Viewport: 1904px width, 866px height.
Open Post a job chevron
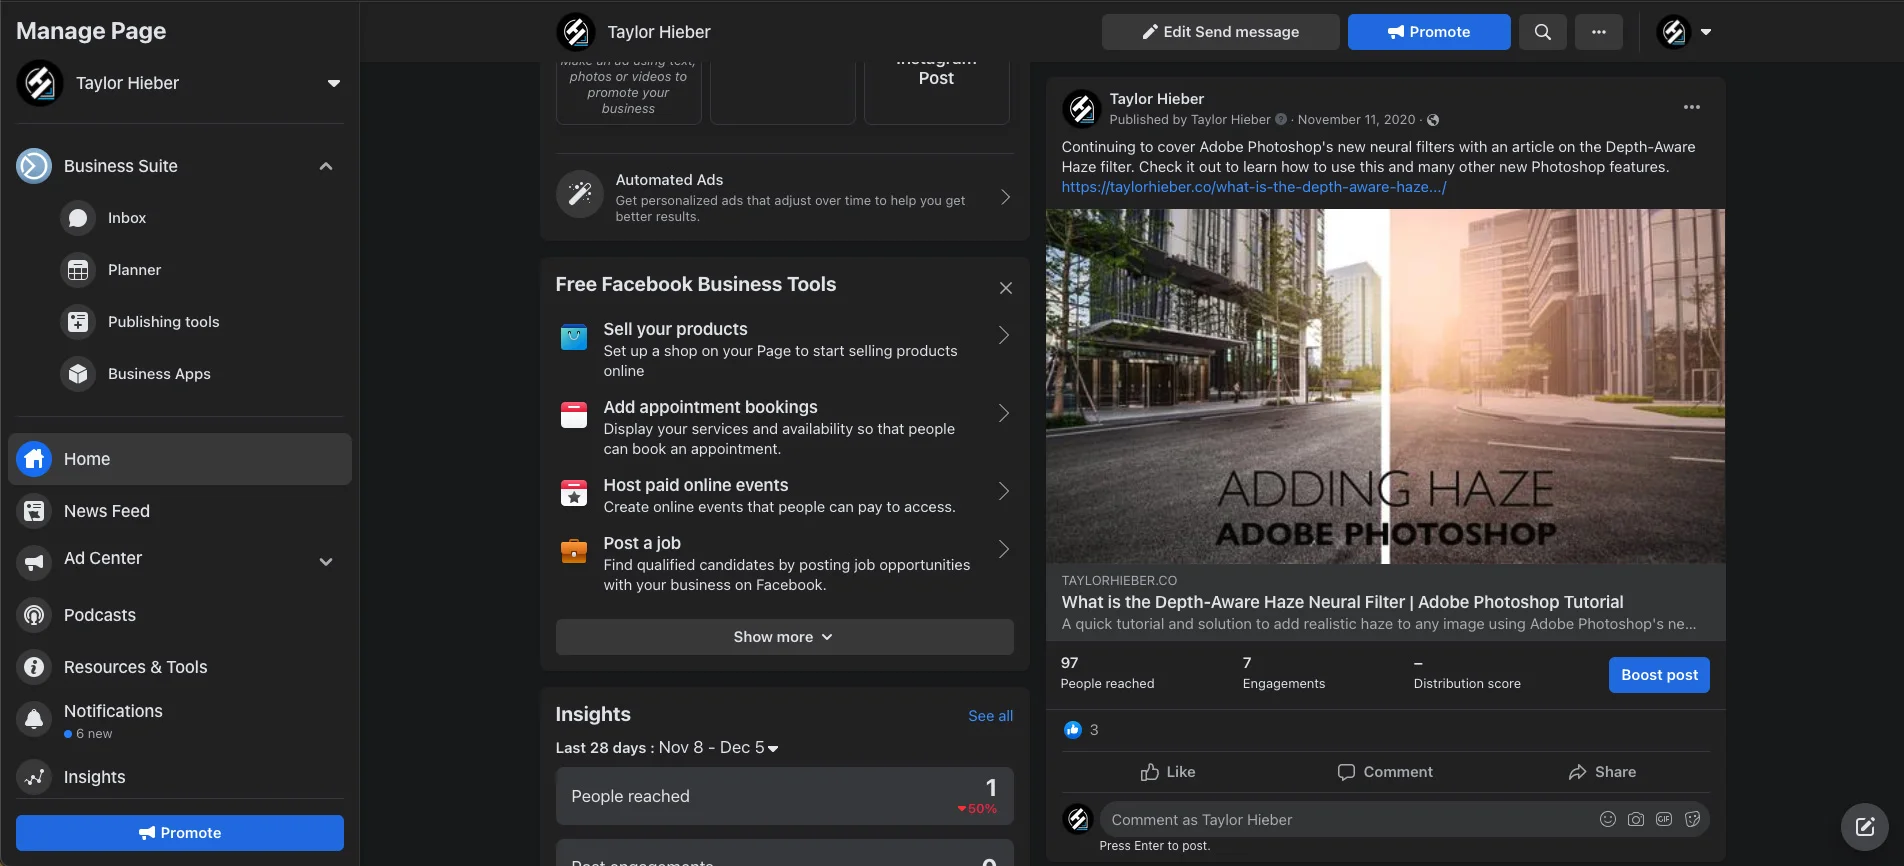pyautogui.click(x=1004, y=549)
